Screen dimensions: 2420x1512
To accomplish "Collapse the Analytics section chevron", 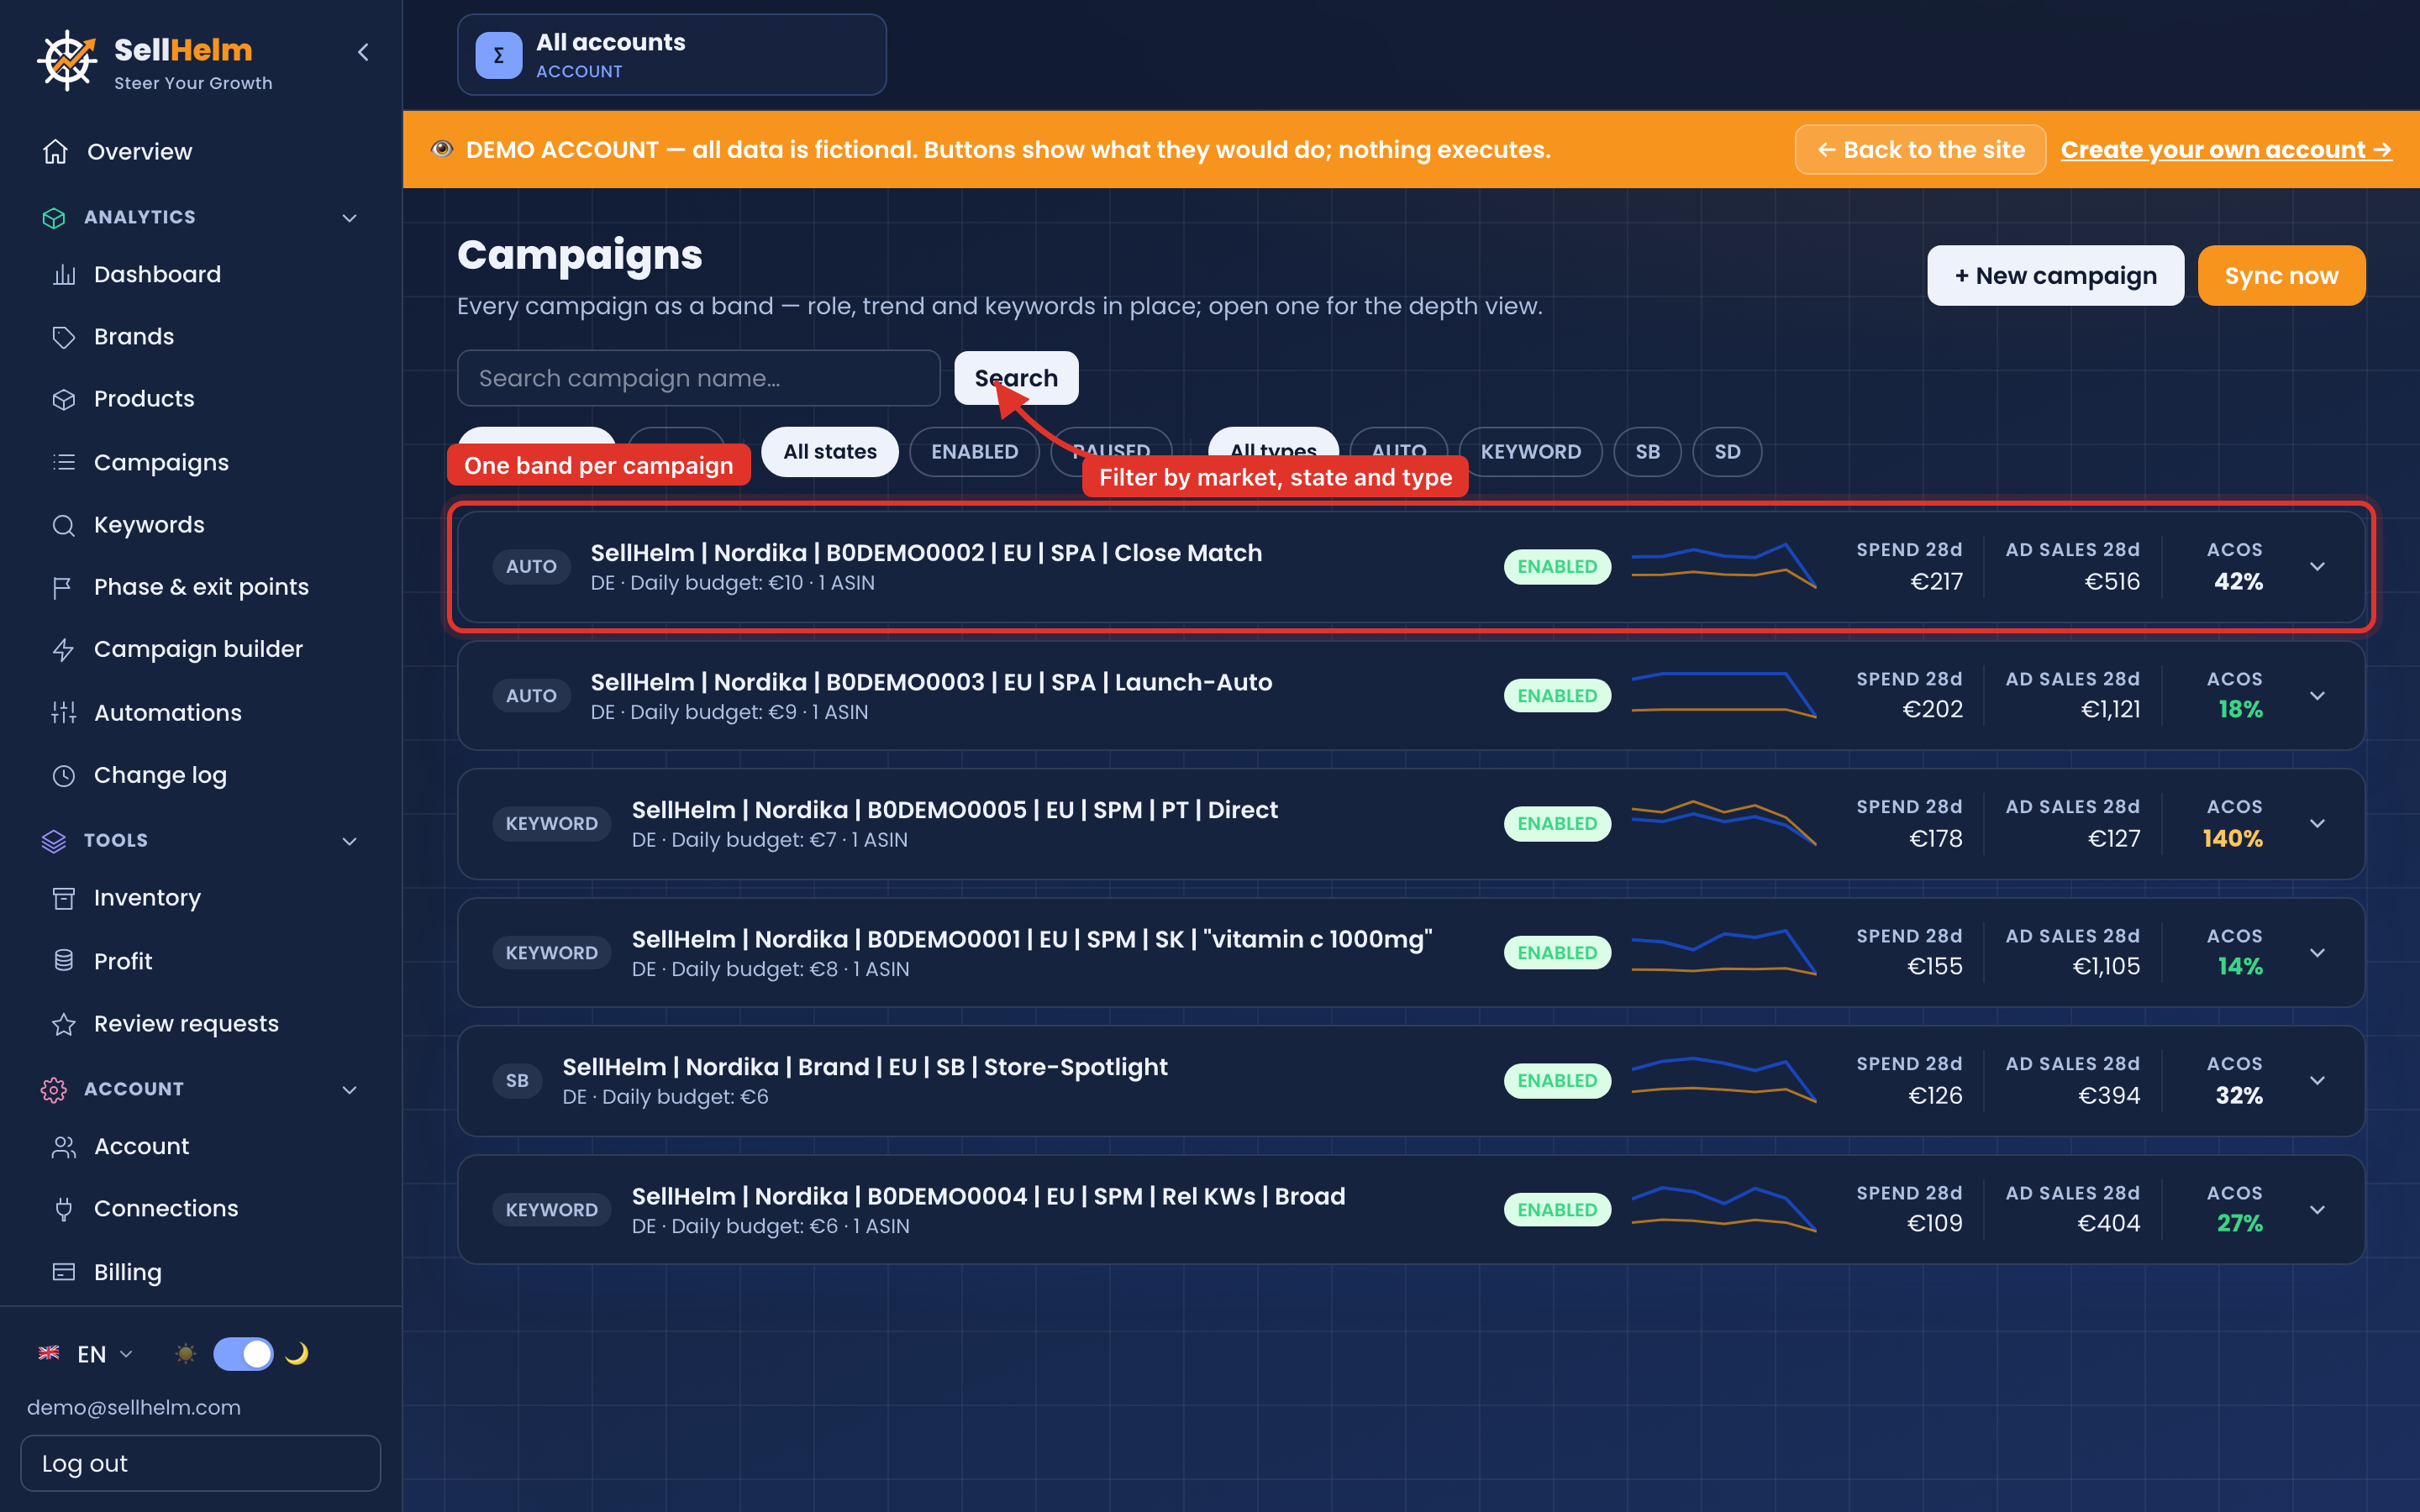I will pyautogui.click(x=350, y=217).
